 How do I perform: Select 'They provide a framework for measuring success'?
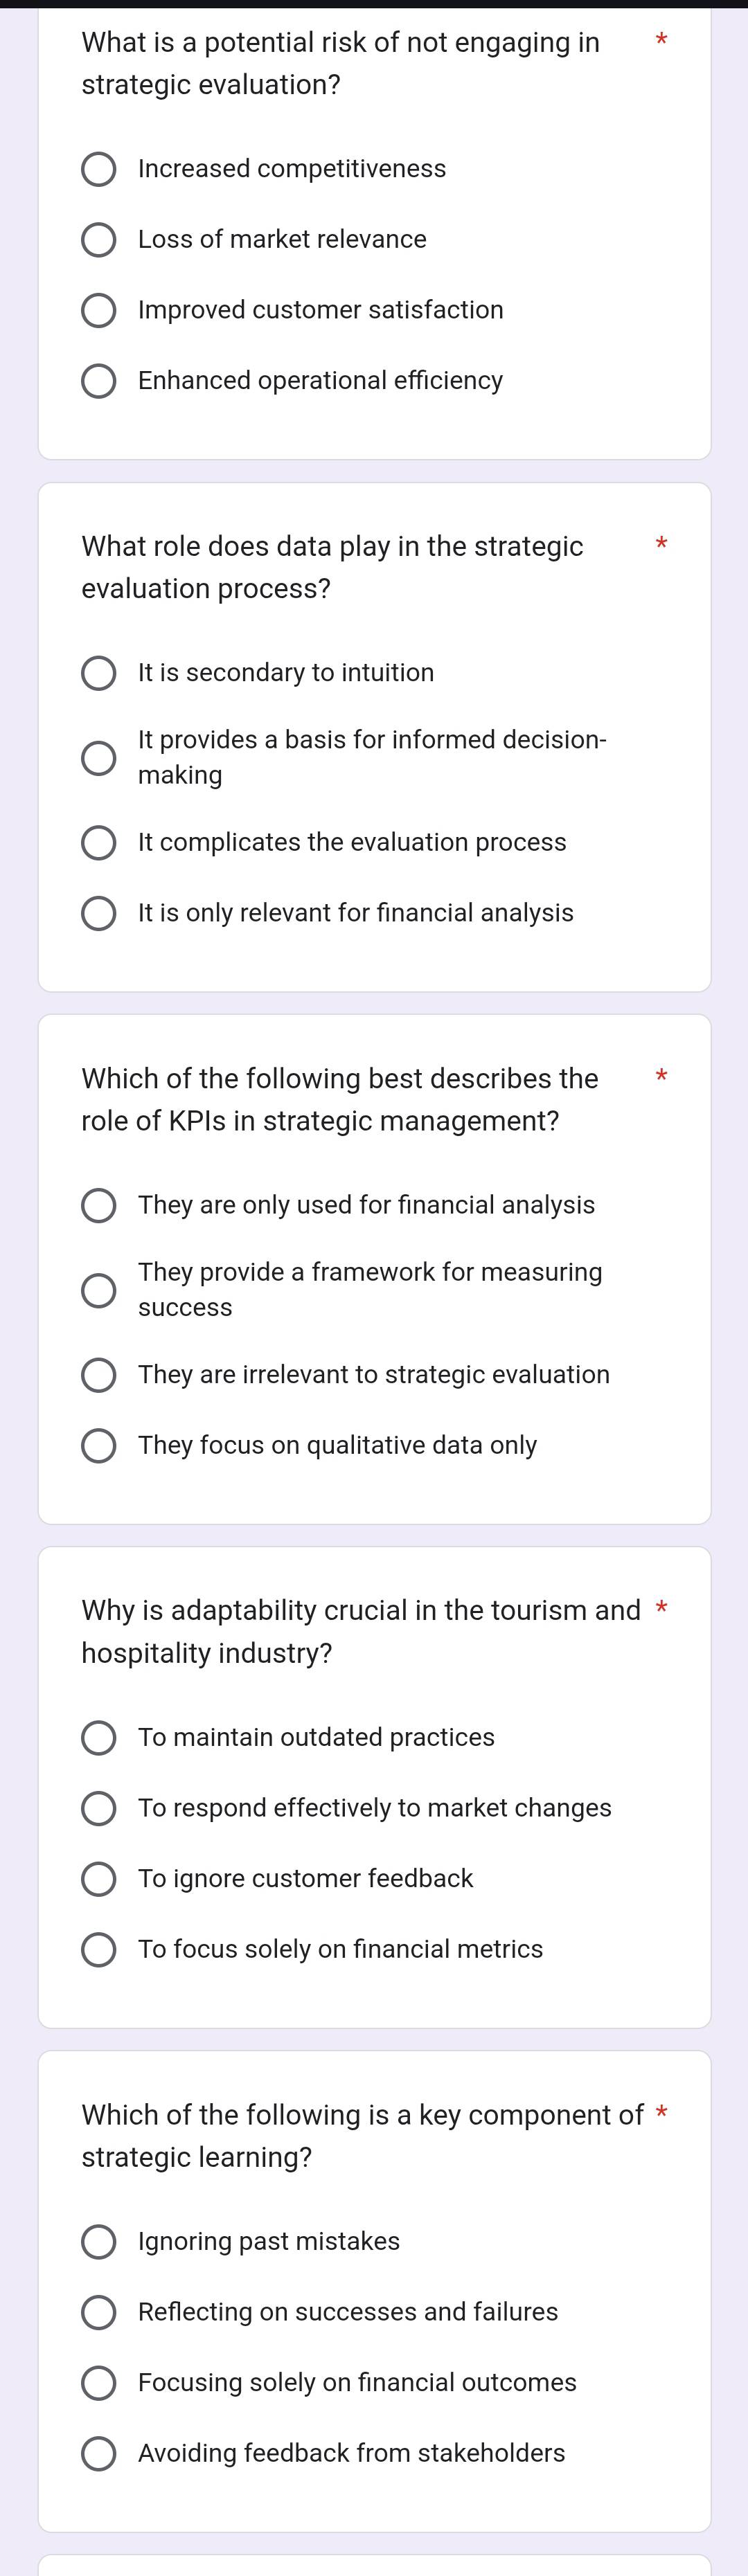coord(98,1290)
